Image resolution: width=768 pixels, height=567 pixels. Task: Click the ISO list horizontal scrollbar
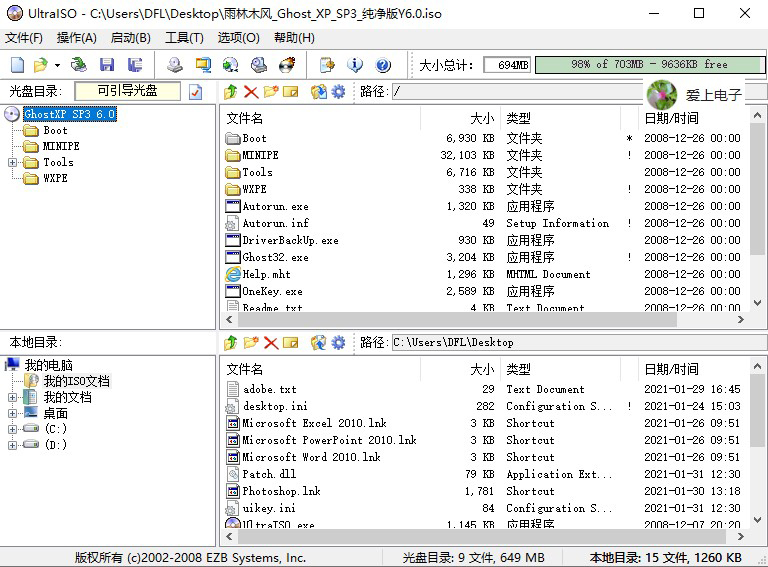pyautogui.click(x=457, y=320)
